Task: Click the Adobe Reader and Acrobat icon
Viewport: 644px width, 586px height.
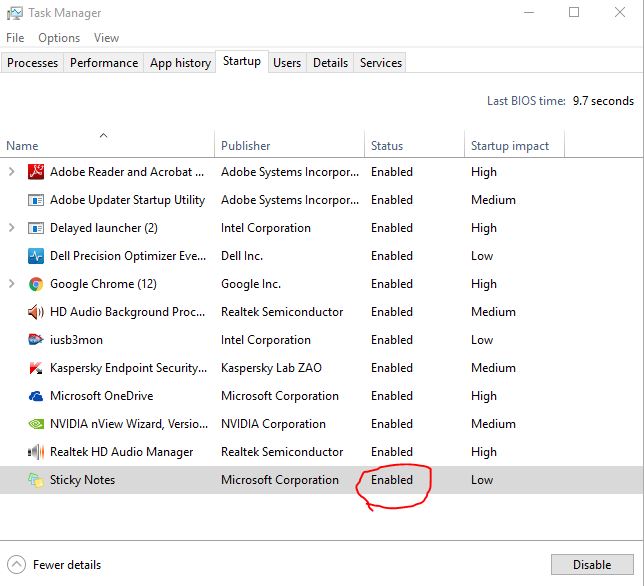Action: [x=36, y=172]
